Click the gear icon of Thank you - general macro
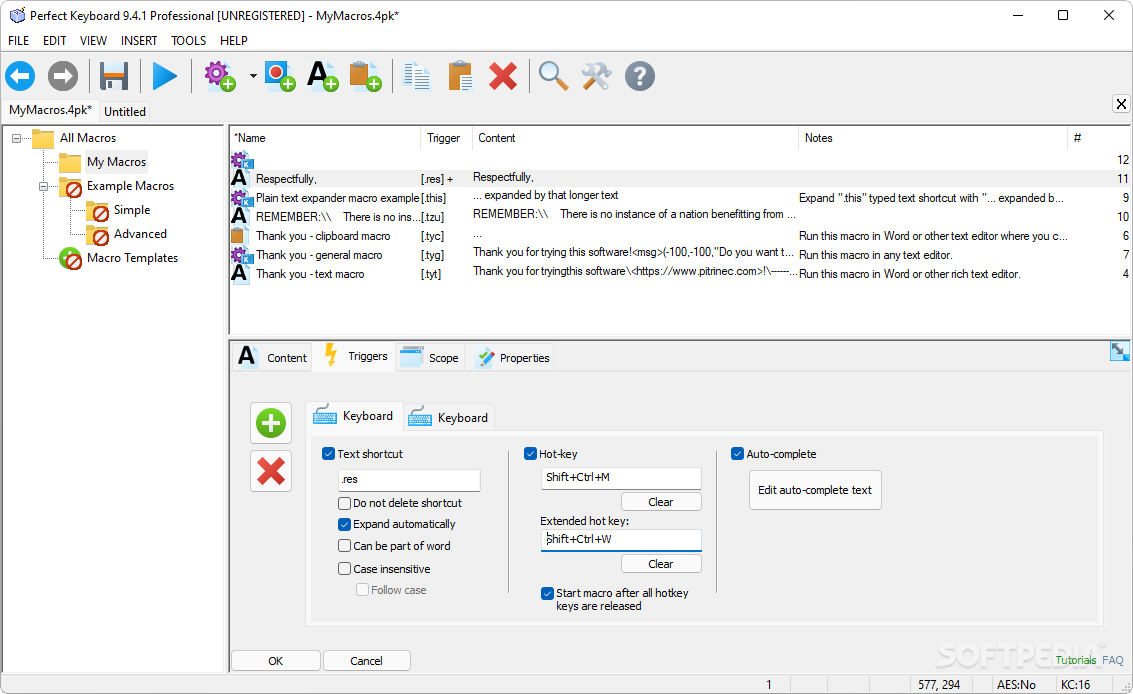 (x=240, y=254)
